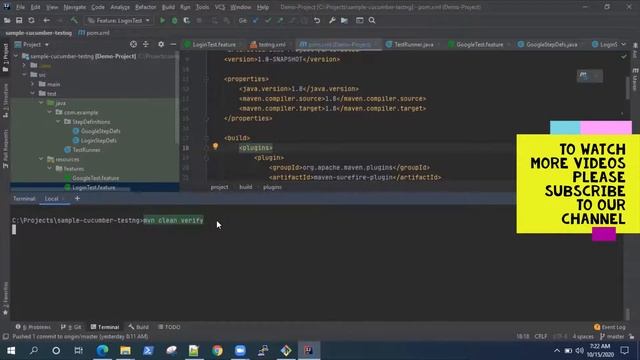Click the plugins breadcrumb below editor
This screenshot has height=360, width=640.
(x=272, y=187)
